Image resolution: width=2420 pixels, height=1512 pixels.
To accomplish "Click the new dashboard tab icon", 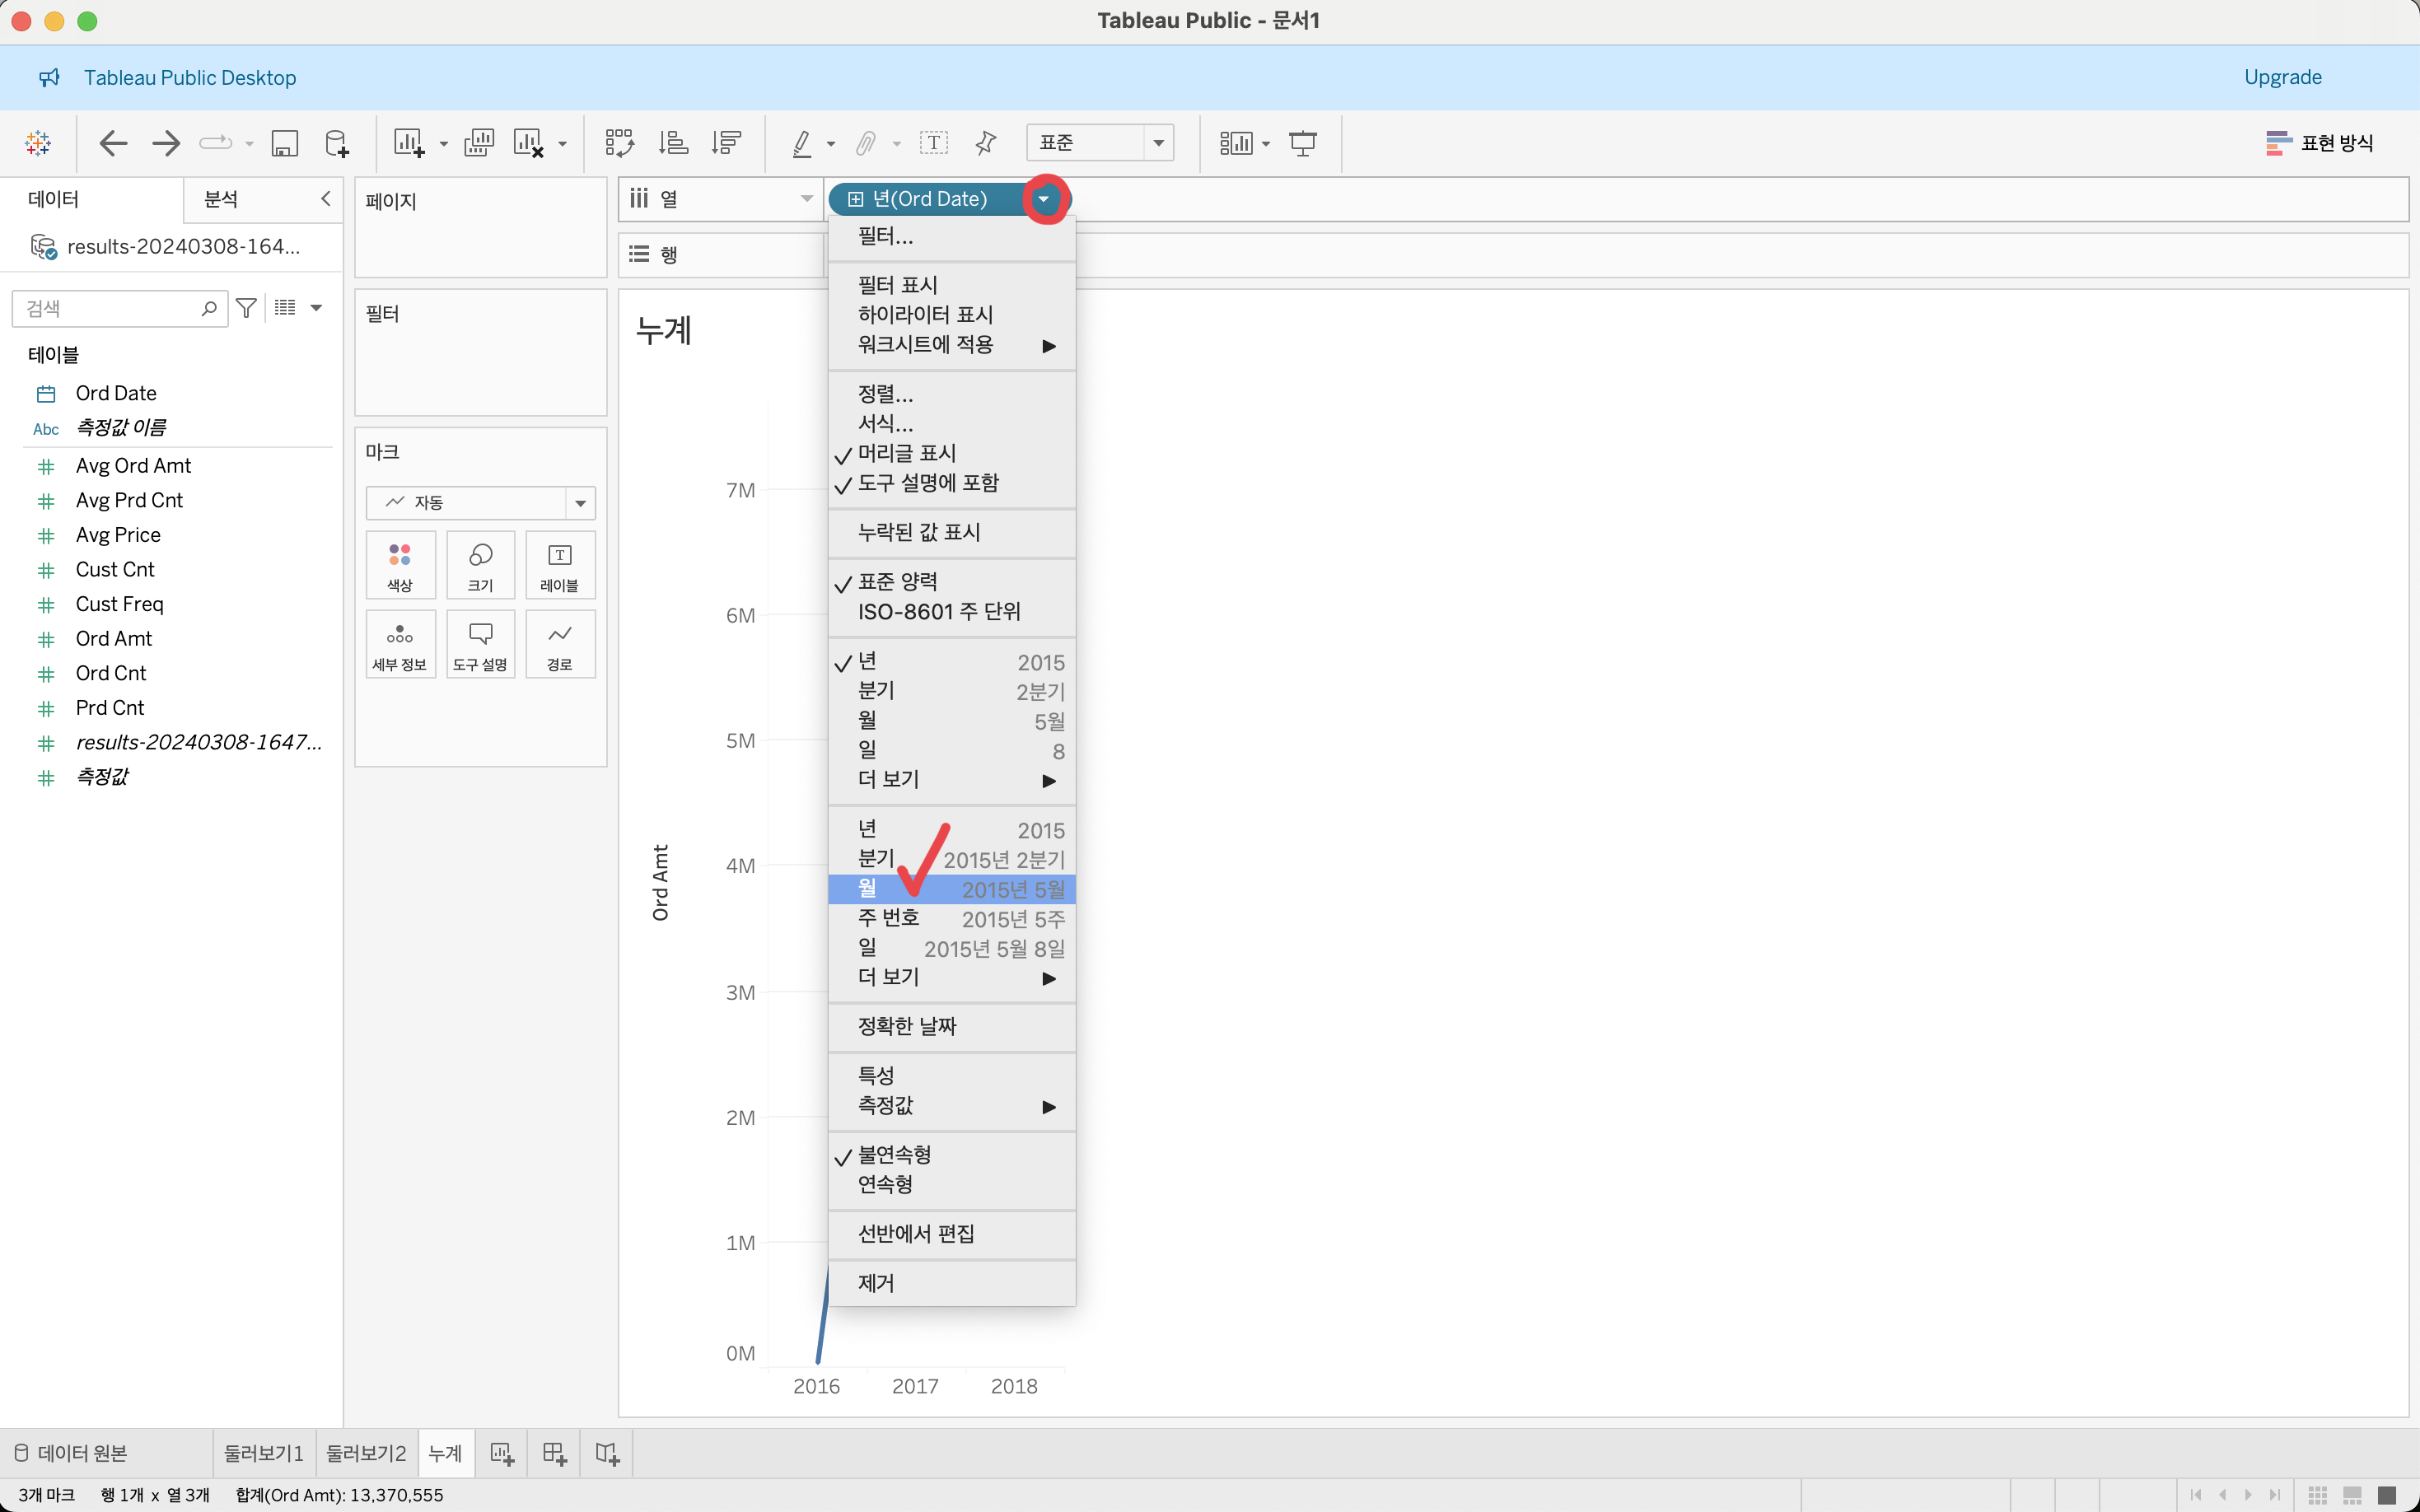I will click(554, 1453).
